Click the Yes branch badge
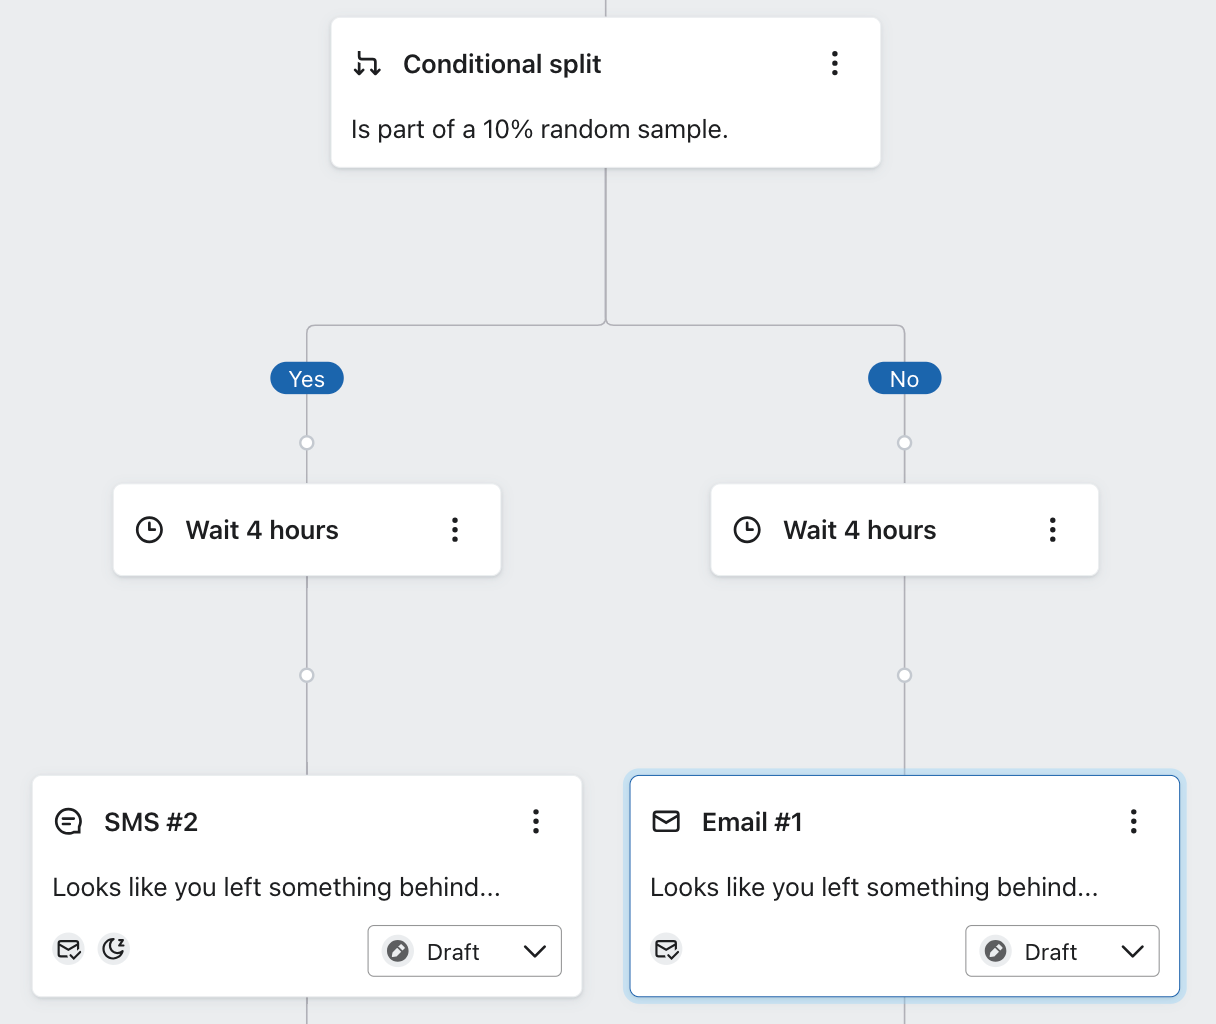Viewport: 1216px width, 1024px height. pyautogui.click(x=306, y=378)
